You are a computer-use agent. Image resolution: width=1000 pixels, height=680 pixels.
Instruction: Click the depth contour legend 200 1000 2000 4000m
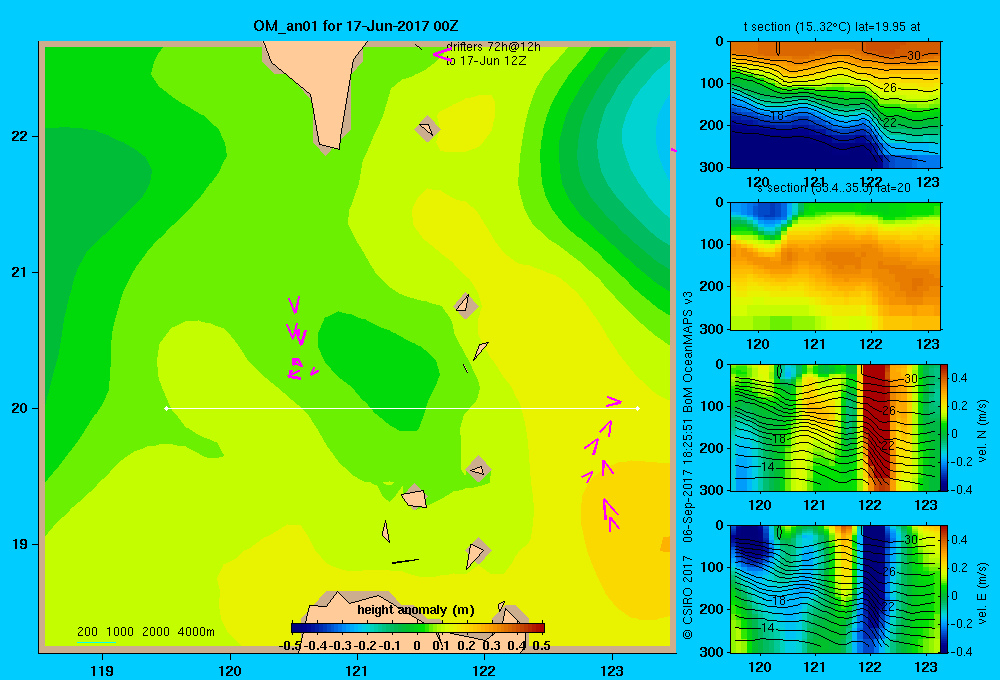click(146, 632)
